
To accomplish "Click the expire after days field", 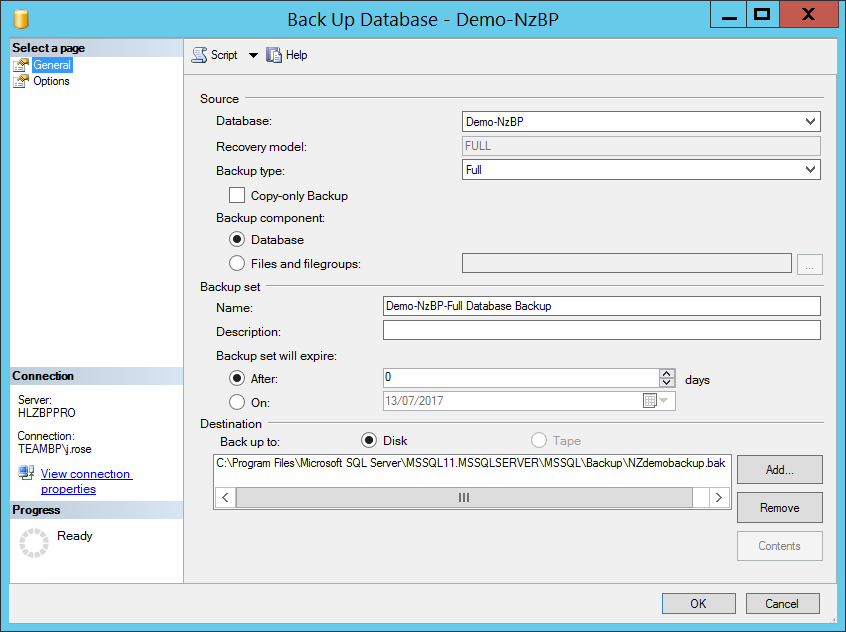I will pyautogui.click(x=521, y=378).
